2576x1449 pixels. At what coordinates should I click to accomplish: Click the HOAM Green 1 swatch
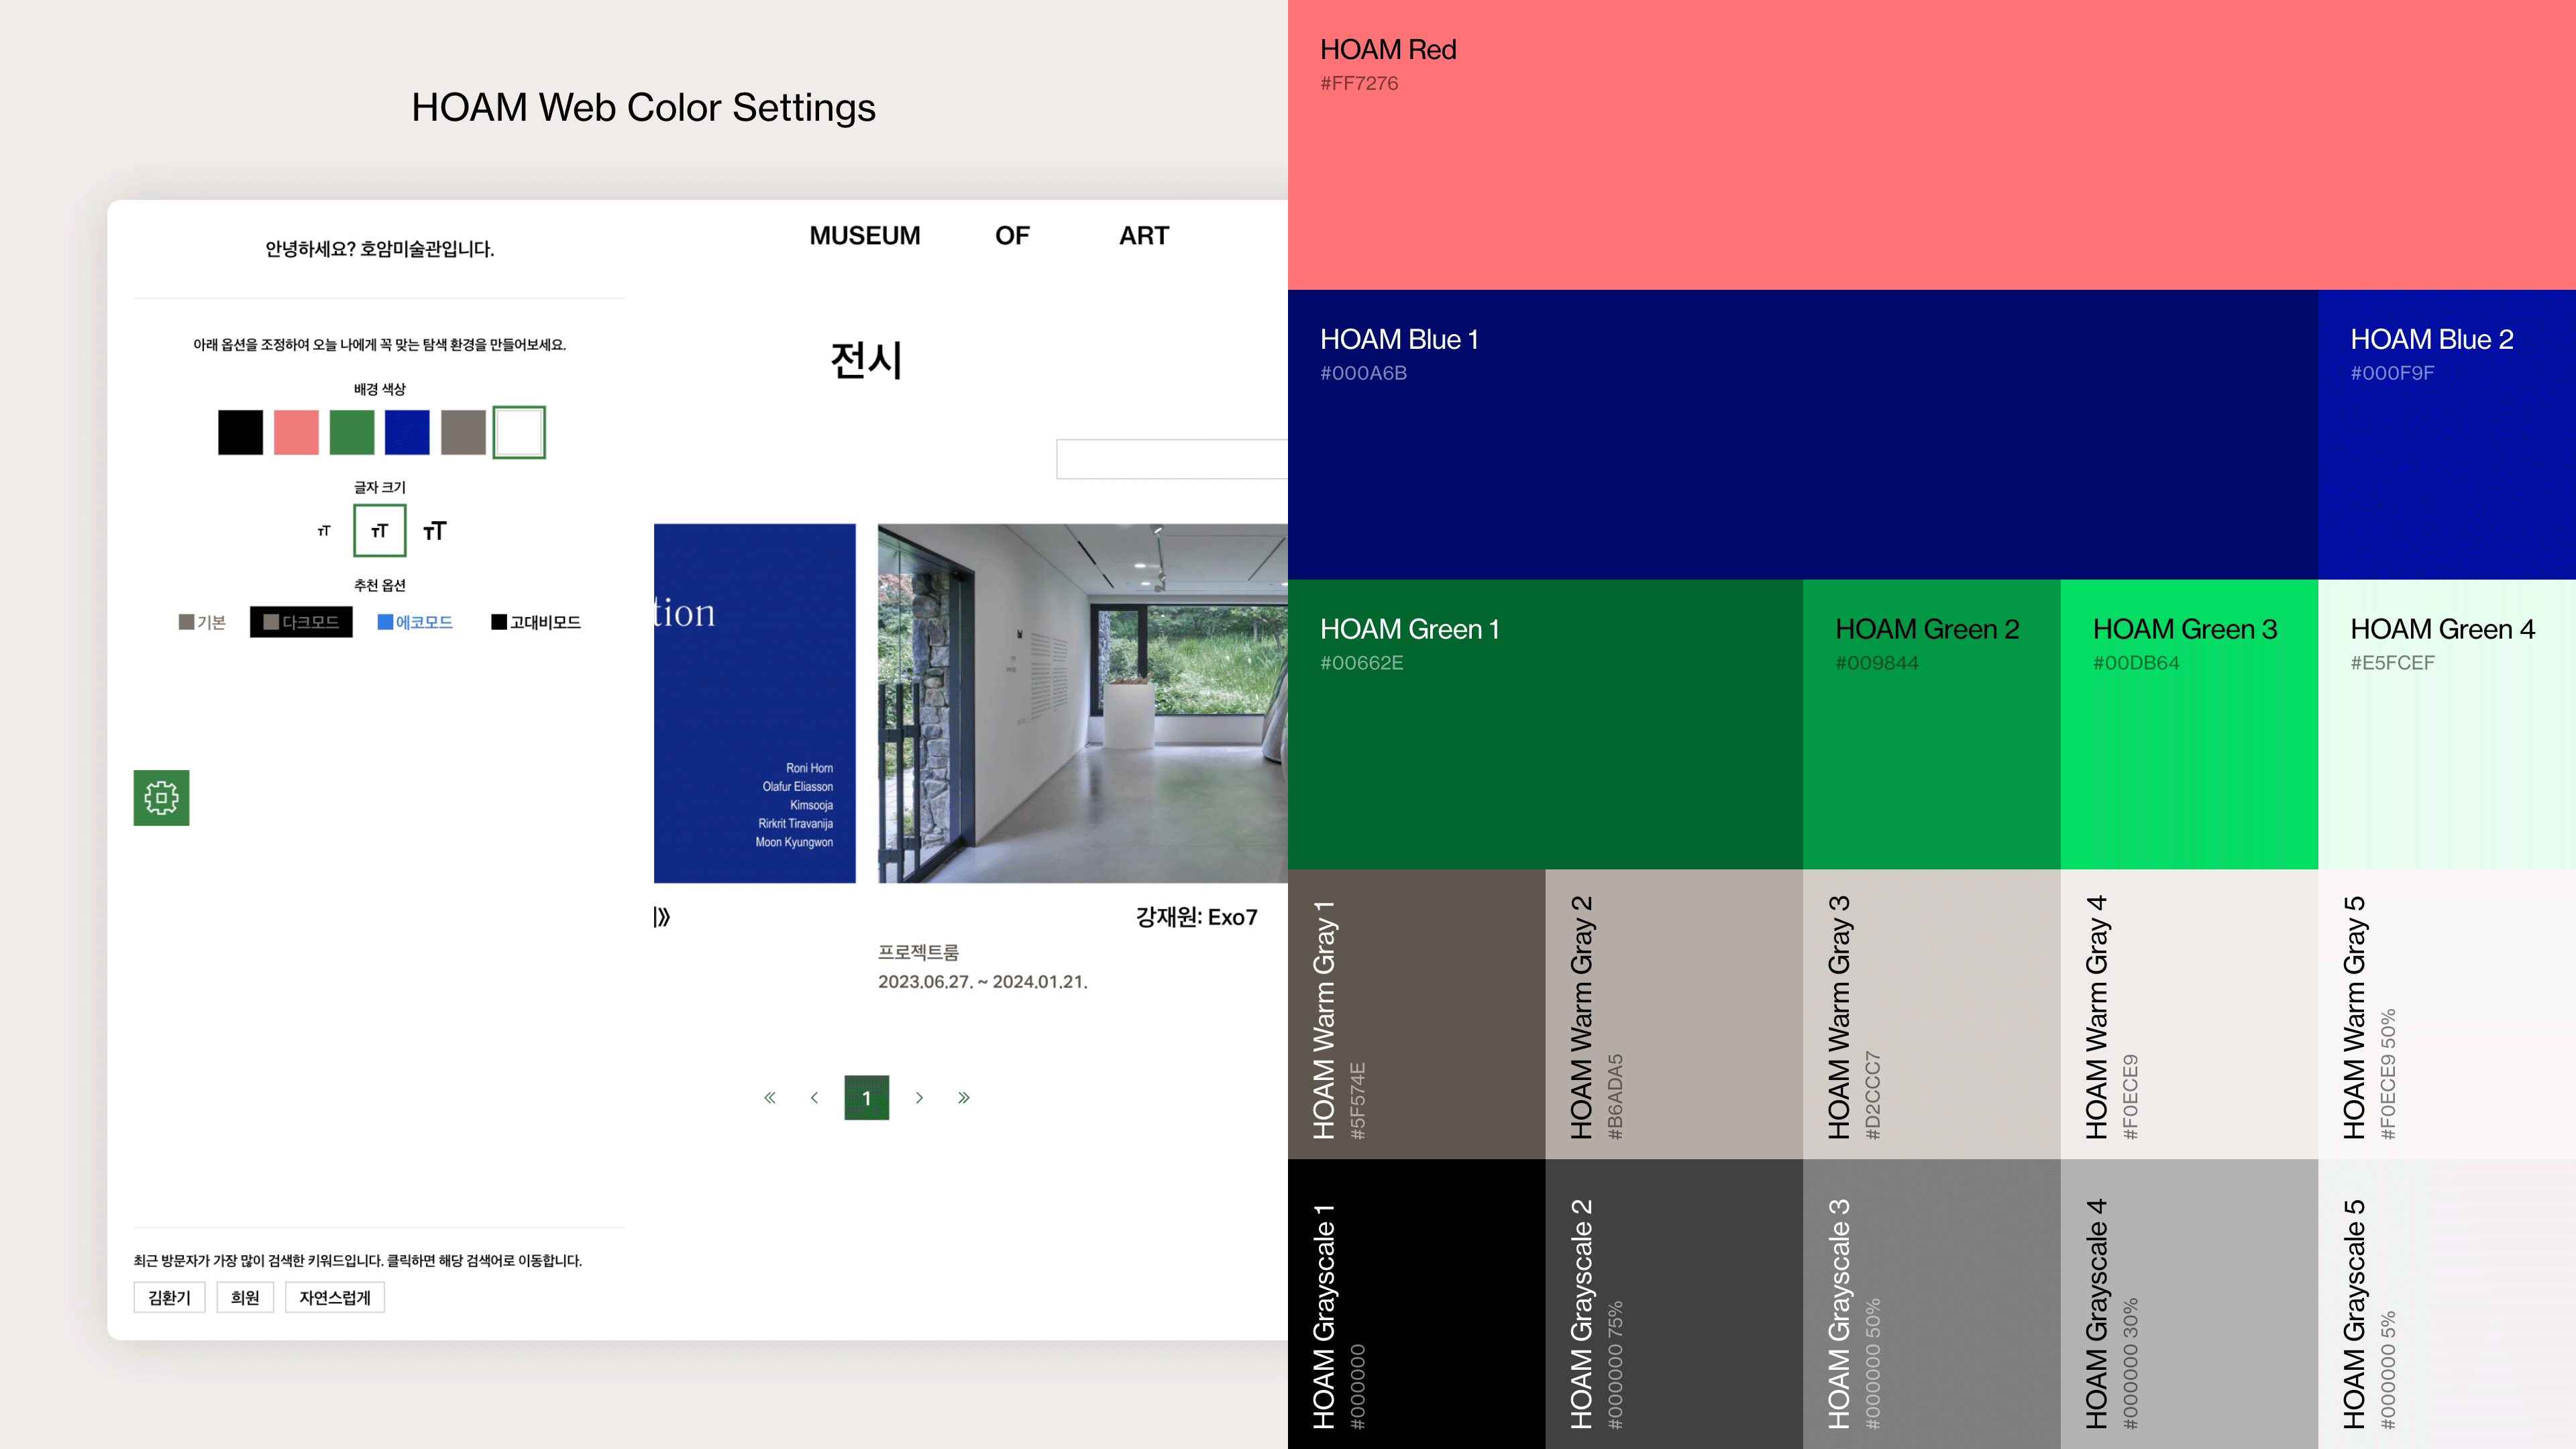pos(1545,725)
